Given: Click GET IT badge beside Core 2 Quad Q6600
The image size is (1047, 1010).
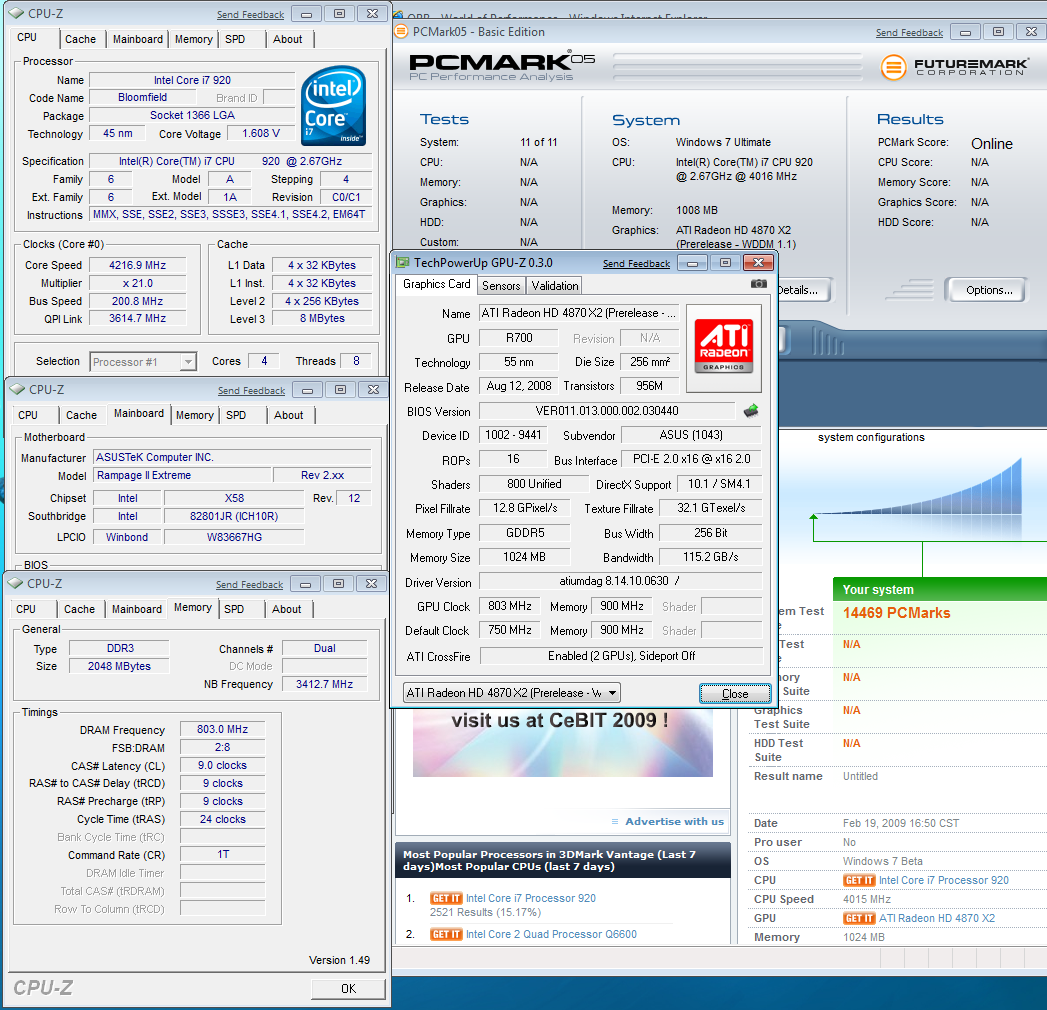Looking at the screenshot, I should (x=445, y=935).
